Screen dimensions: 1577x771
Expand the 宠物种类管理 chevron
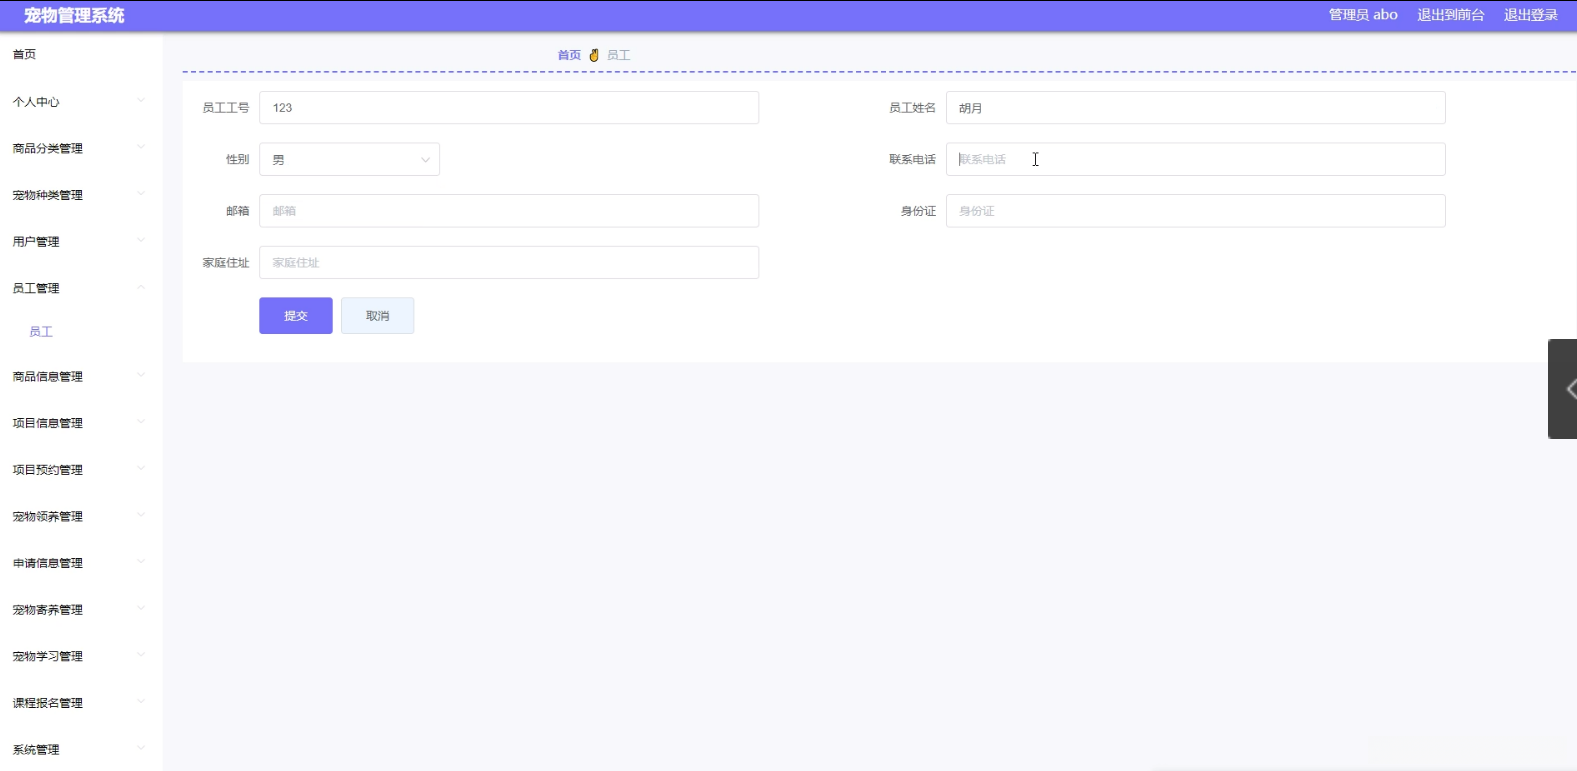(x=141, y=193)
